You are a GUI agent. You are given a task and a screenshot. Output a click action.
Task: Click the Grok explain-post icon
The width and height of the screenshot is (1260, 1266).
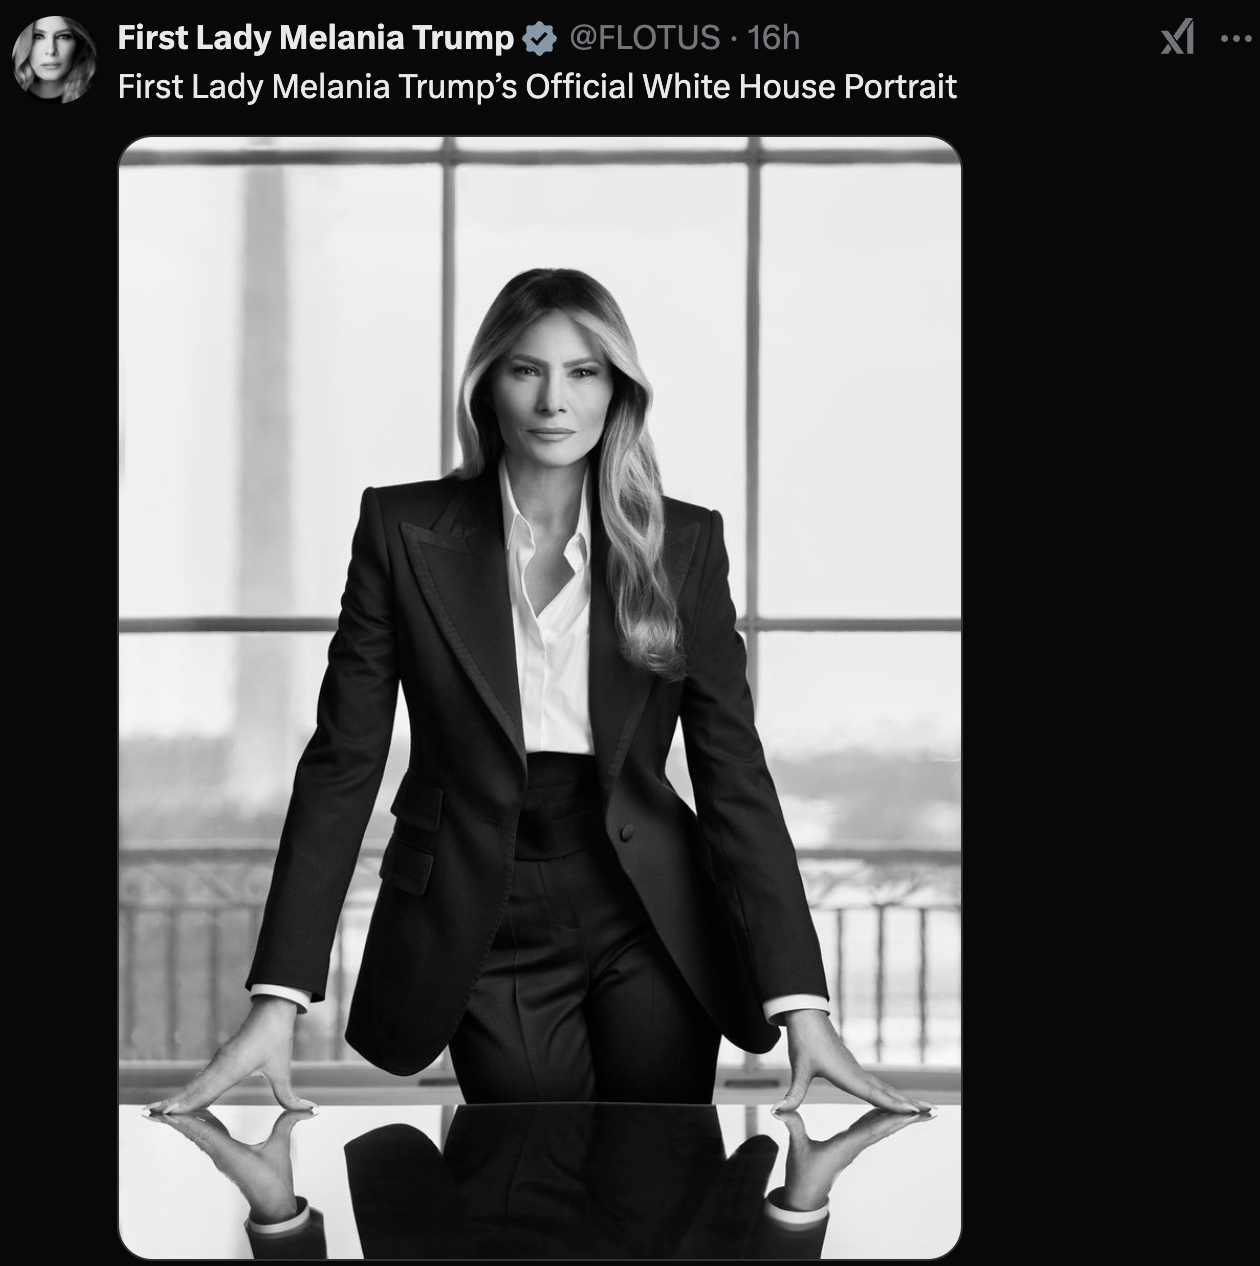[x=1177, y=39]
